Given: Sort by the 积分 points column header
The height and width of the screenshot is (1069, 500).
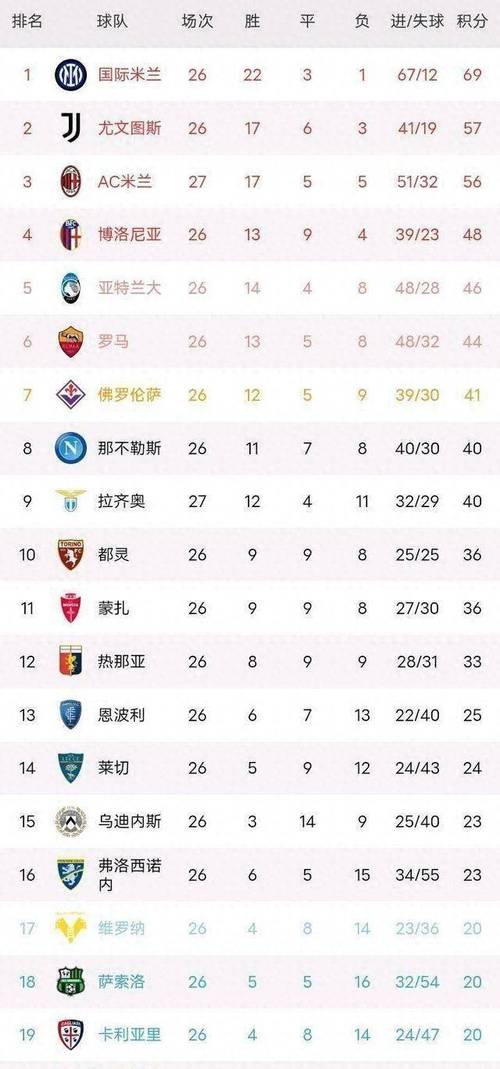Looking at the screenshot, I should (472, 21).
